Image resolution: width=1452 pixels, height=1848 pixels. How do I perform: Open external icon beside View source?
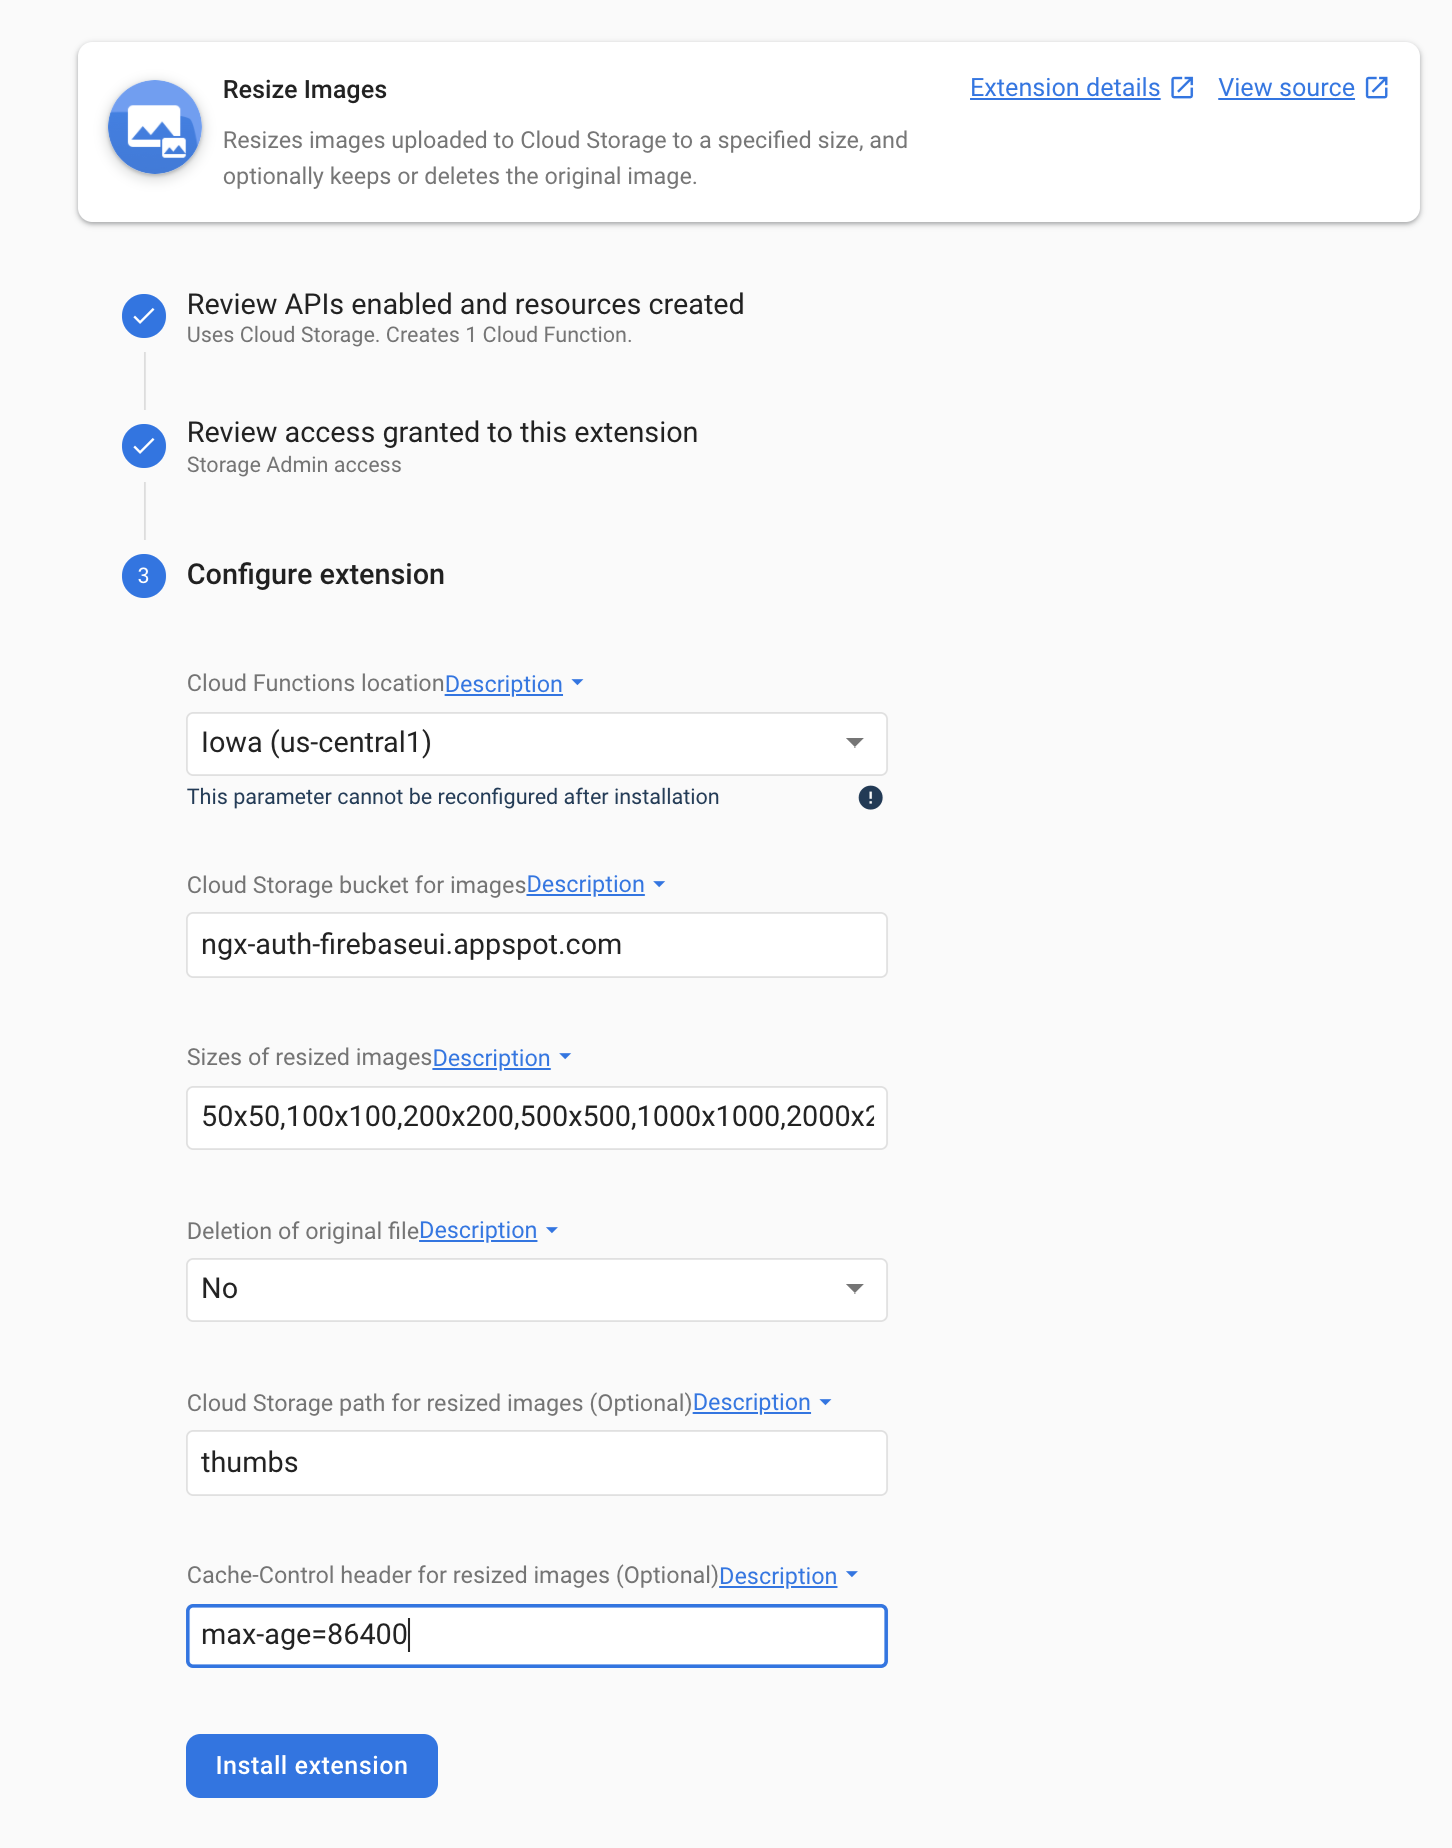(1377, 88)
